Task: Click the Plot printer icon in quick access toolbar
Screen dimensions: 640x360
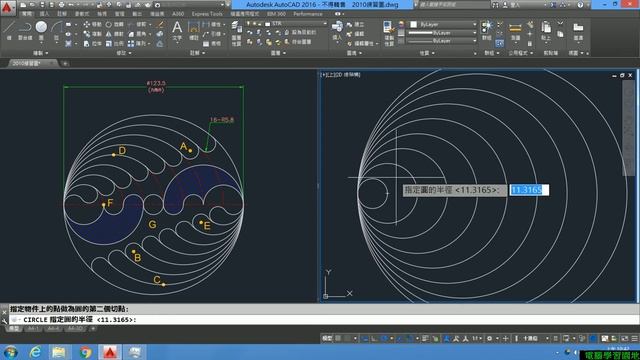Action: coord(61,5)
